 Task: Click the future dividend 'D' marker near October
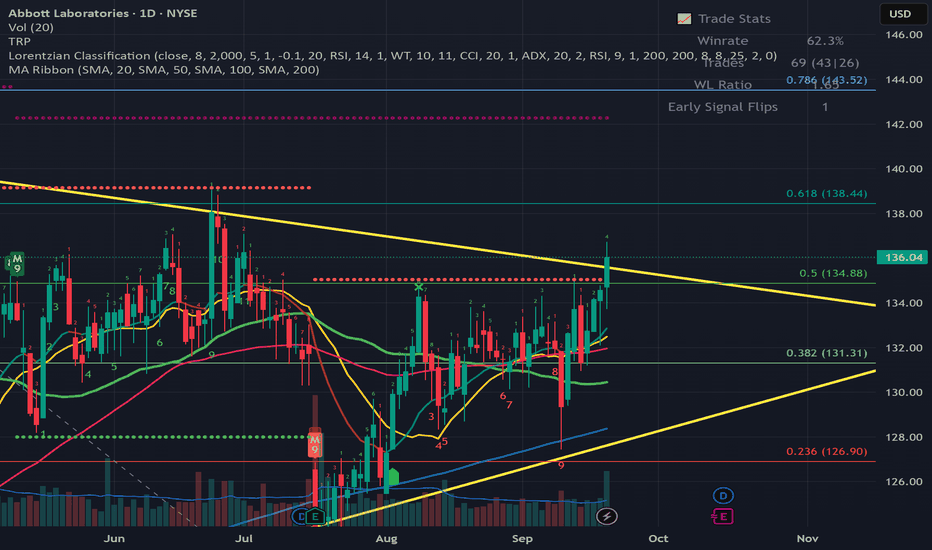723,495
